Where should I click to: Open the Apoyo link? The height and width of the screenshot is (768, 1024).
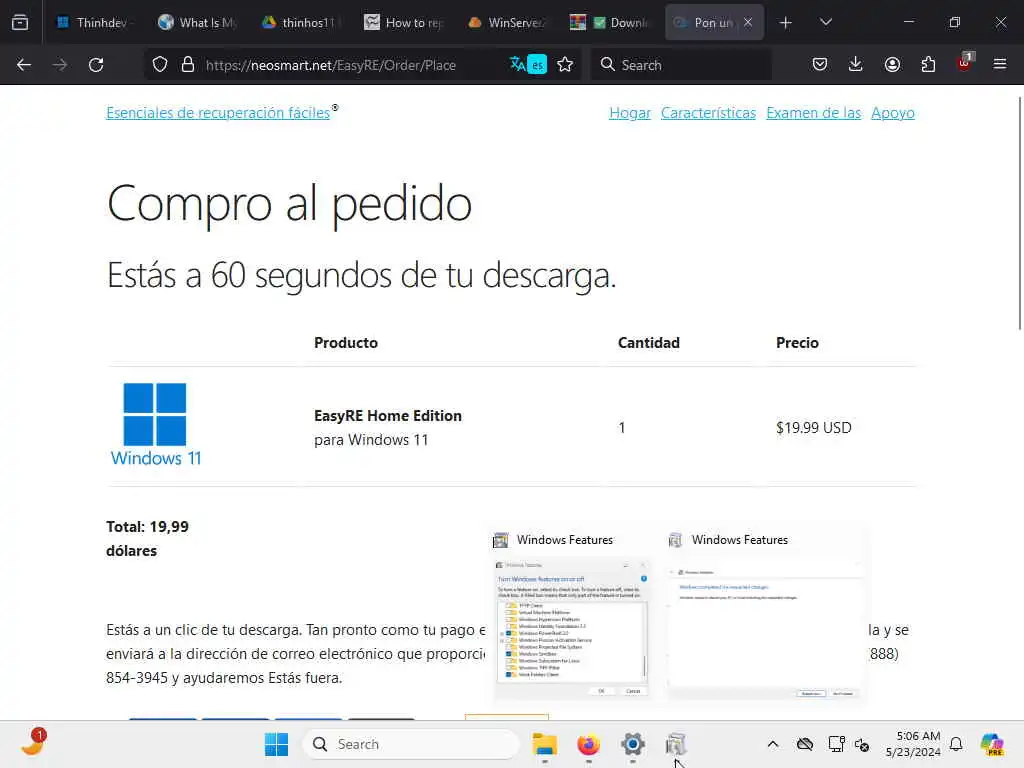coord(893,113)
